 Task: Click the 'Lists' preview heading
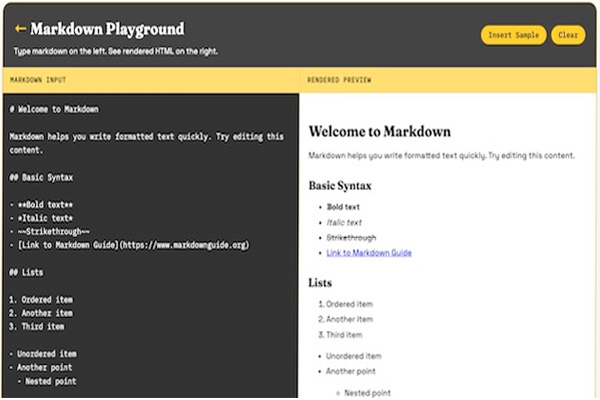point(320,283)
